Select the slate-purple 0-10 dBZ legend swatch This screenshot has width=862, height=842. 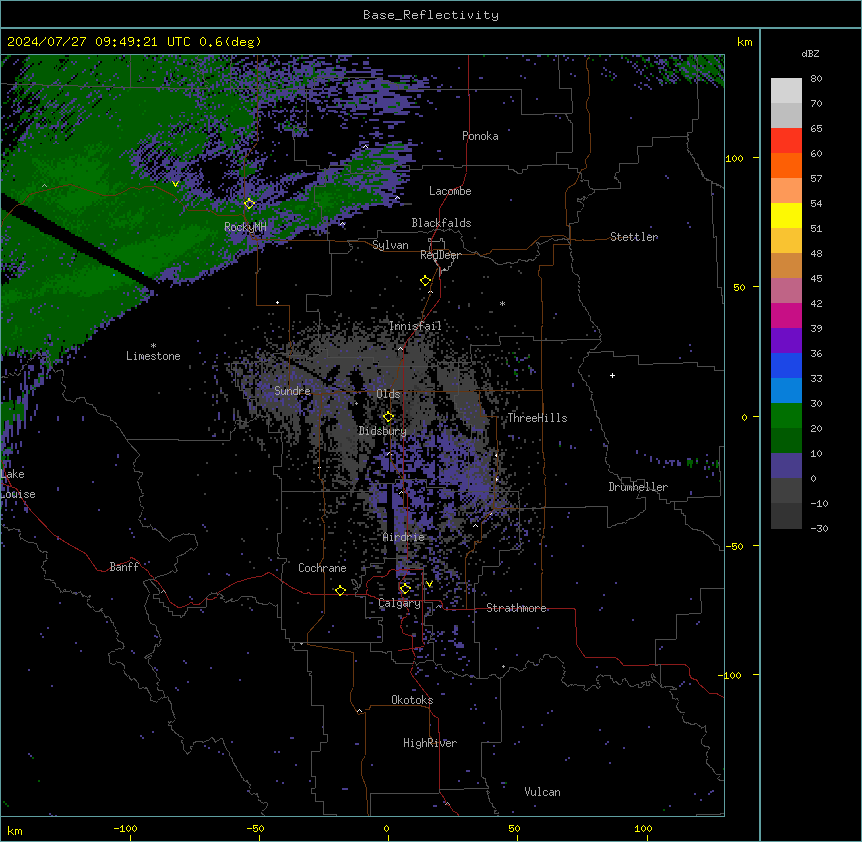click(x=786, y=466)
